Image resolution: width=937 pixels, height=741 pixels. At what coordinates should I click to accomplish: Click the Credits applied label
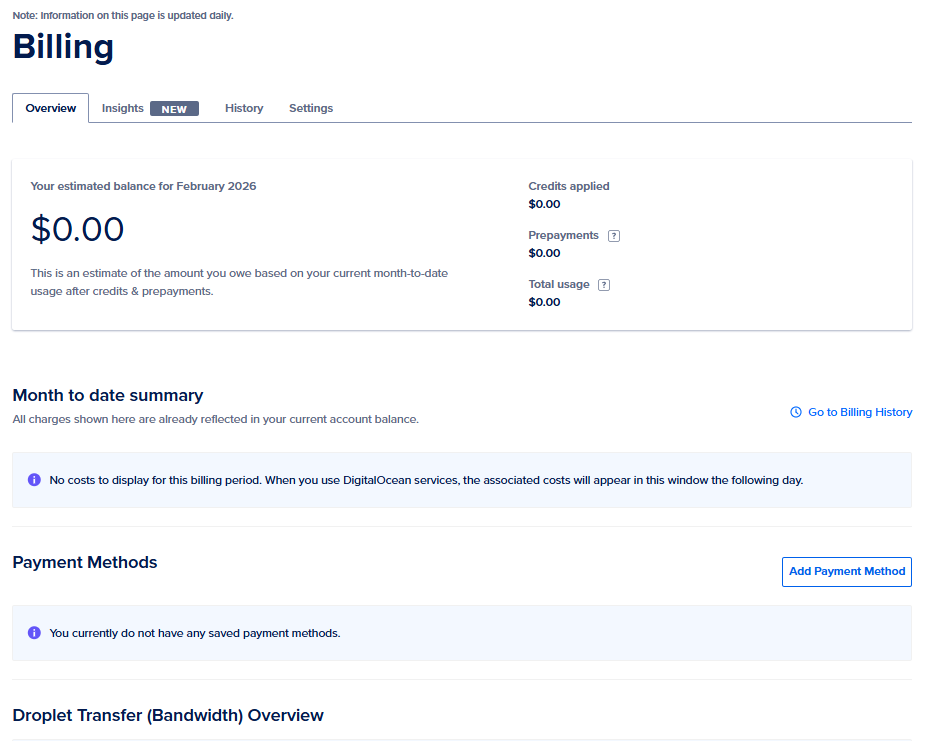[569, 186]
